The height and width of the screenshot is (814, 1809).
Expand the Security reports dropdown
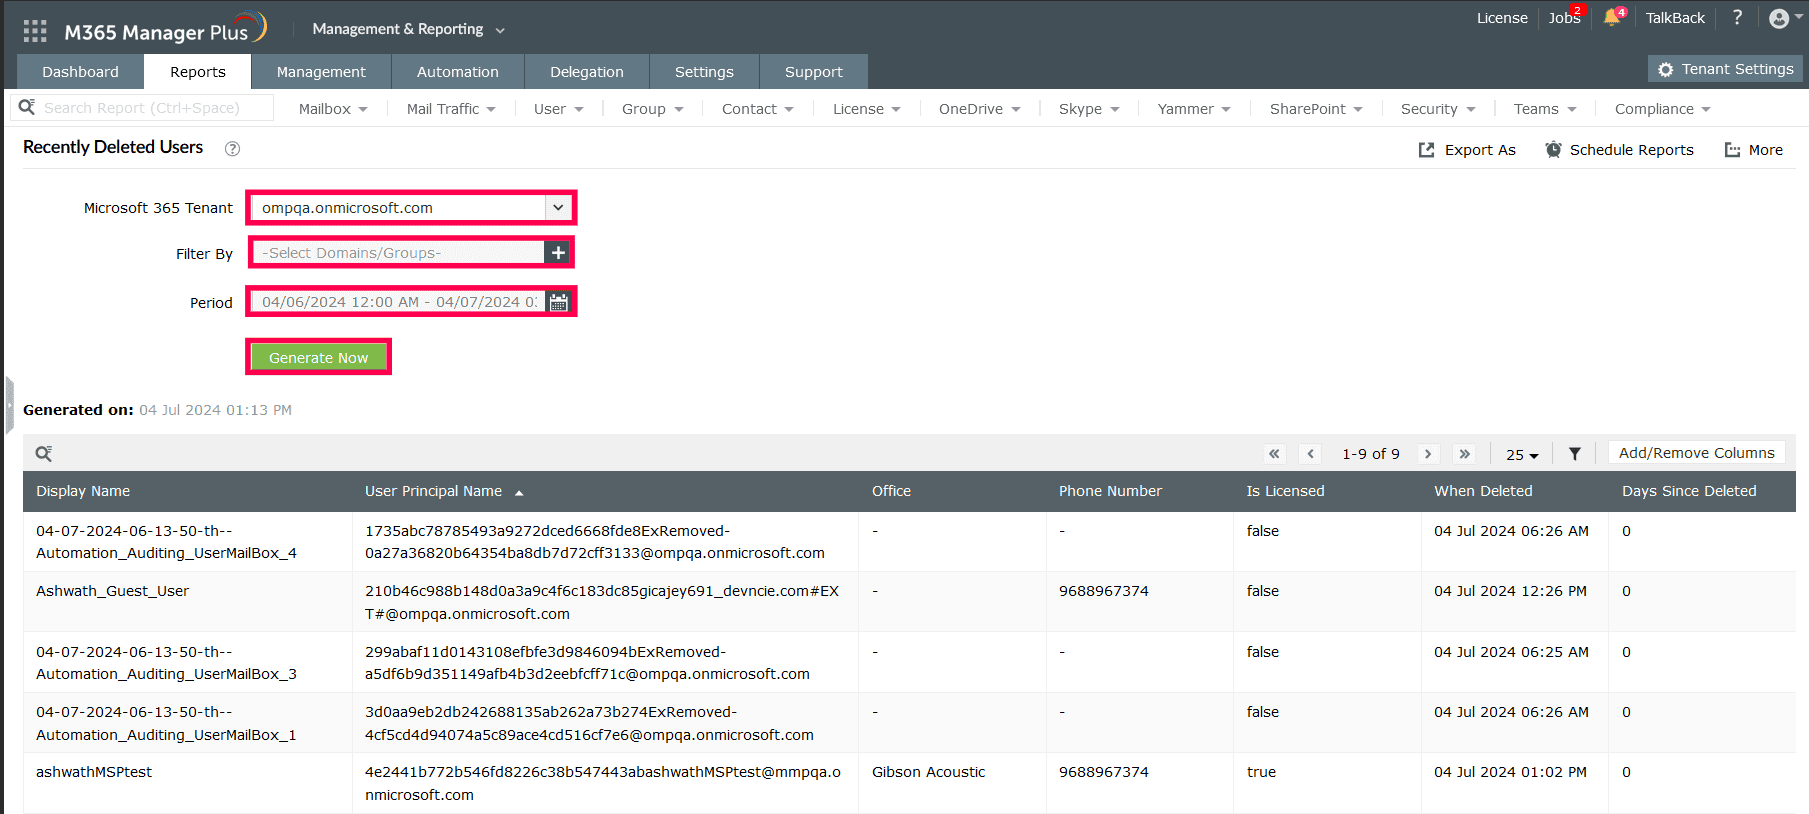pos(1438,109)
